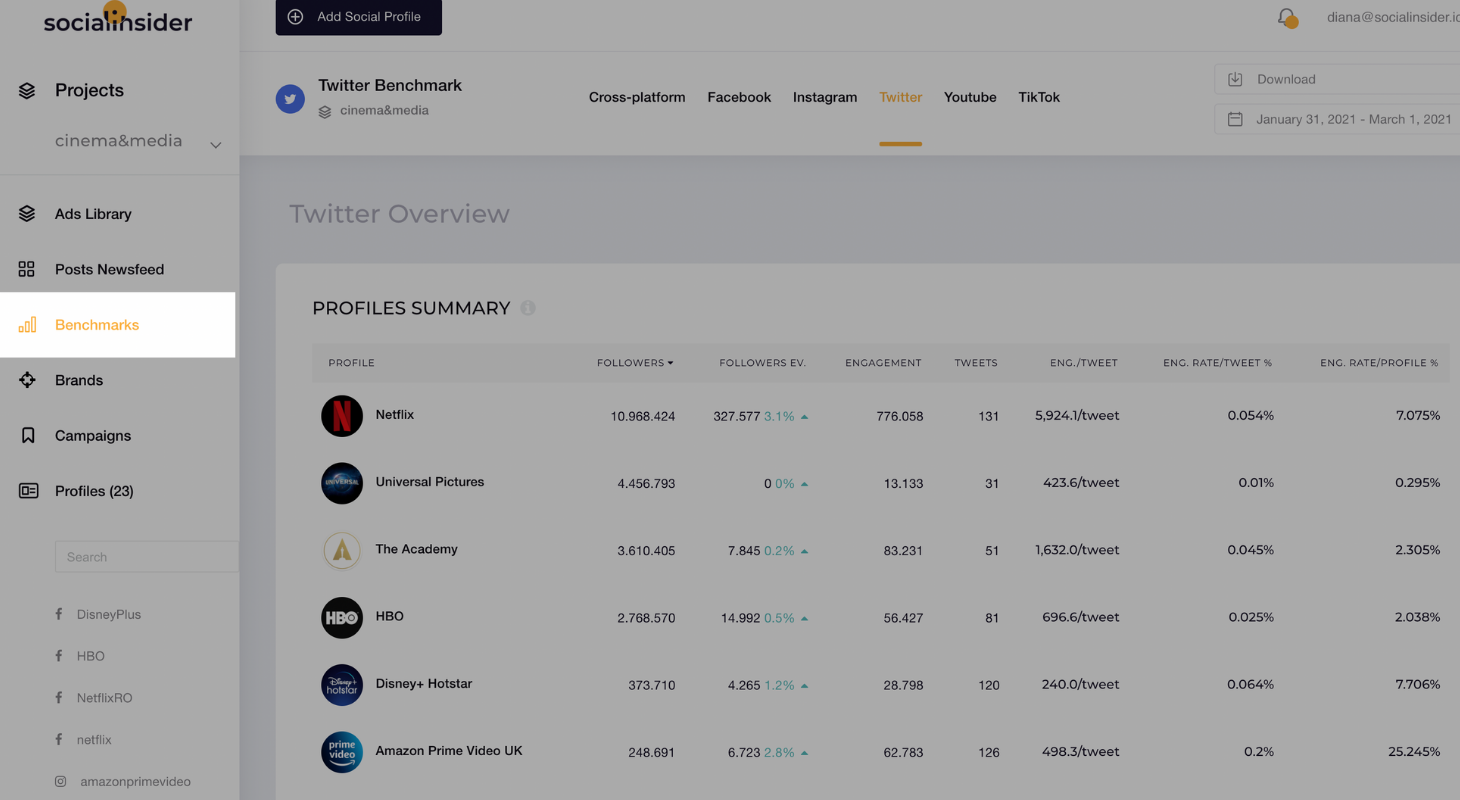Click the Brands crosshair icon

tap(27, 380)
